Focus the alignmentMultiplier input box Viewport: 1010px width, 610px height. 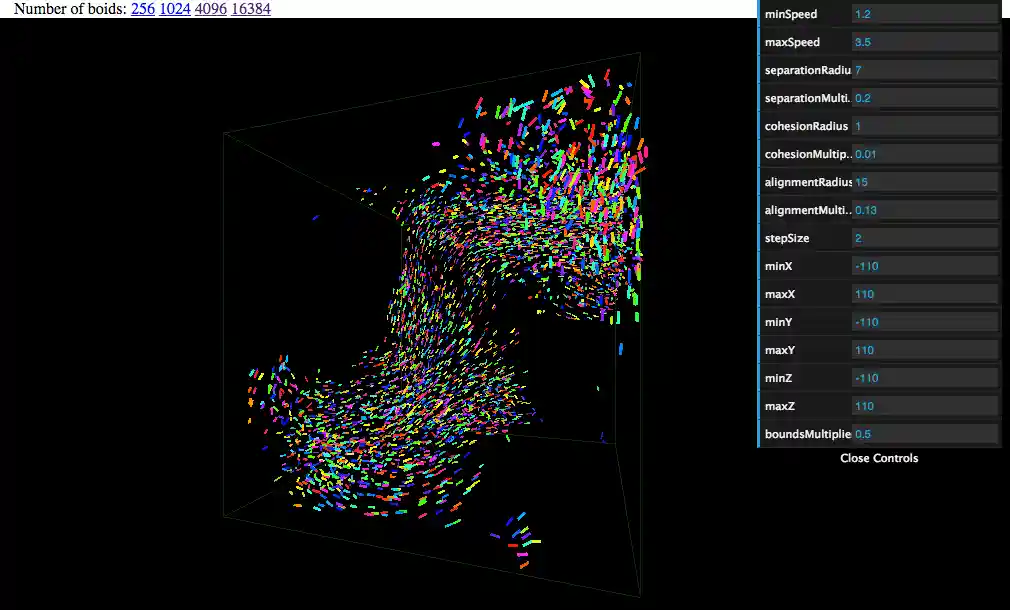[924, 211]
